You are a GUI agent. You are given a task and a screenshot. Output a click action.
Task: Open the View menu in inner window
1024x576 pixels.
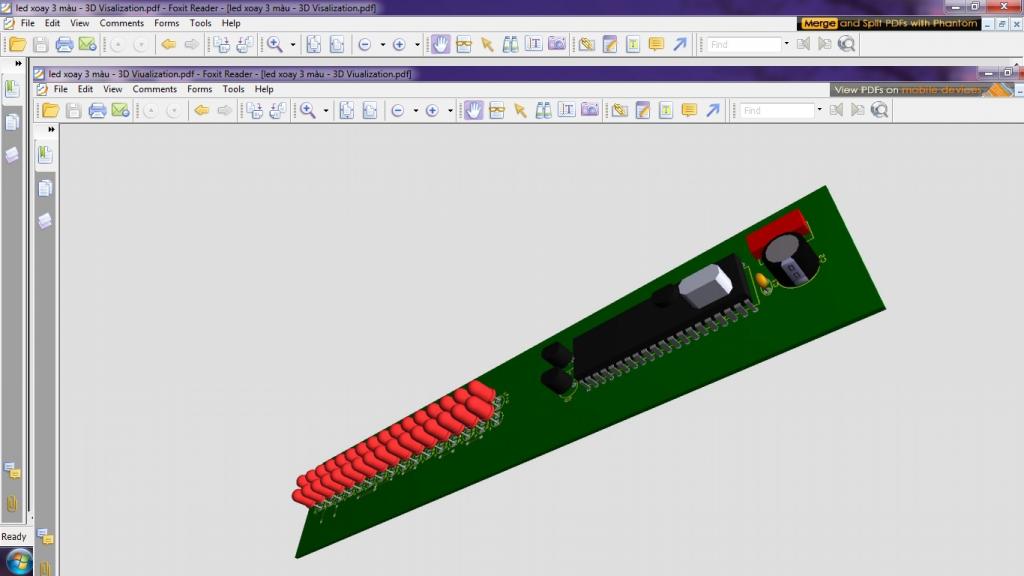[112, 89]
